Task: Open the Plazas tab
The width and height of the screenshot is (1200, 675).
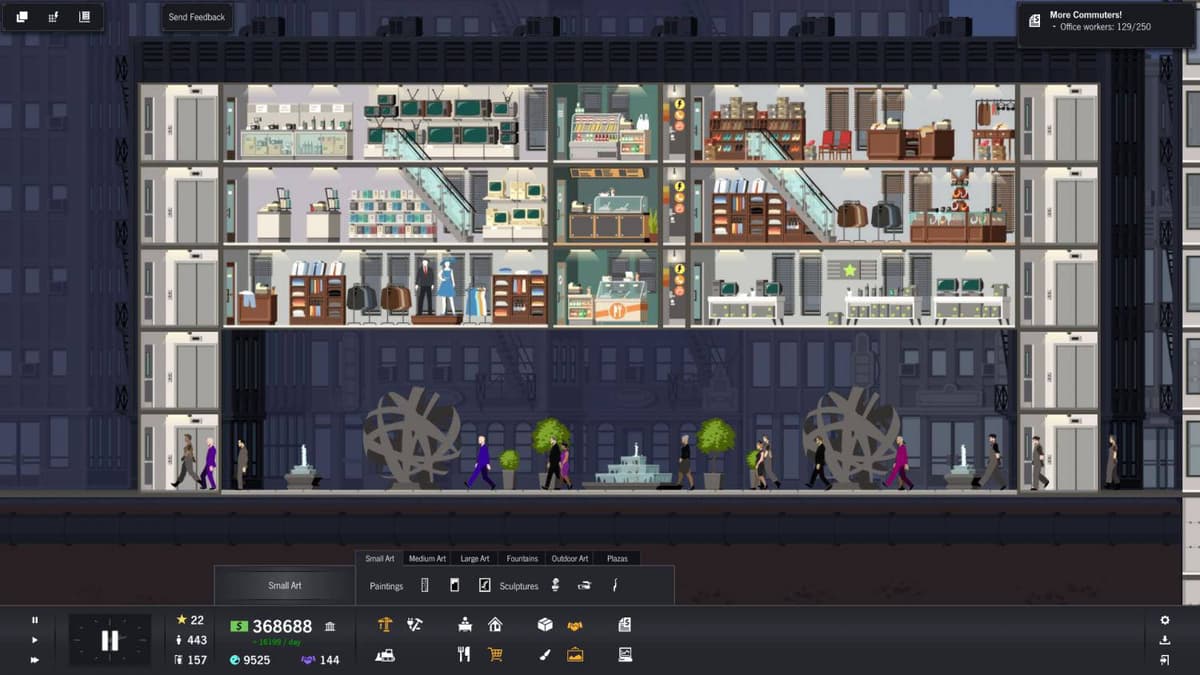Action: tap(617, 558)
